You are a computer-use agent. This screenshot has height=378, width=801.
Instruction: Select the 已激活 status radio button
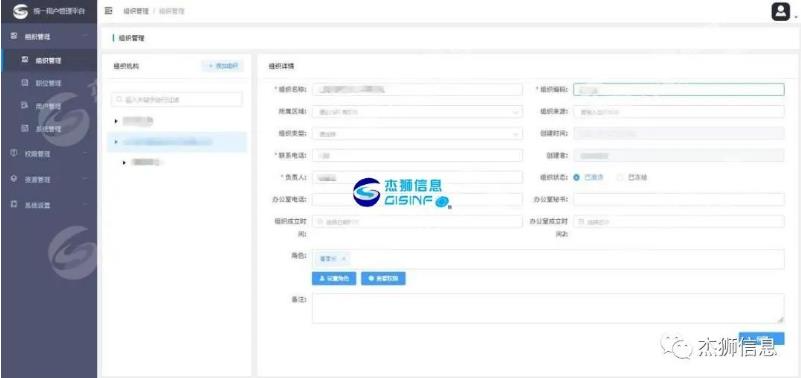click(577, 178)
